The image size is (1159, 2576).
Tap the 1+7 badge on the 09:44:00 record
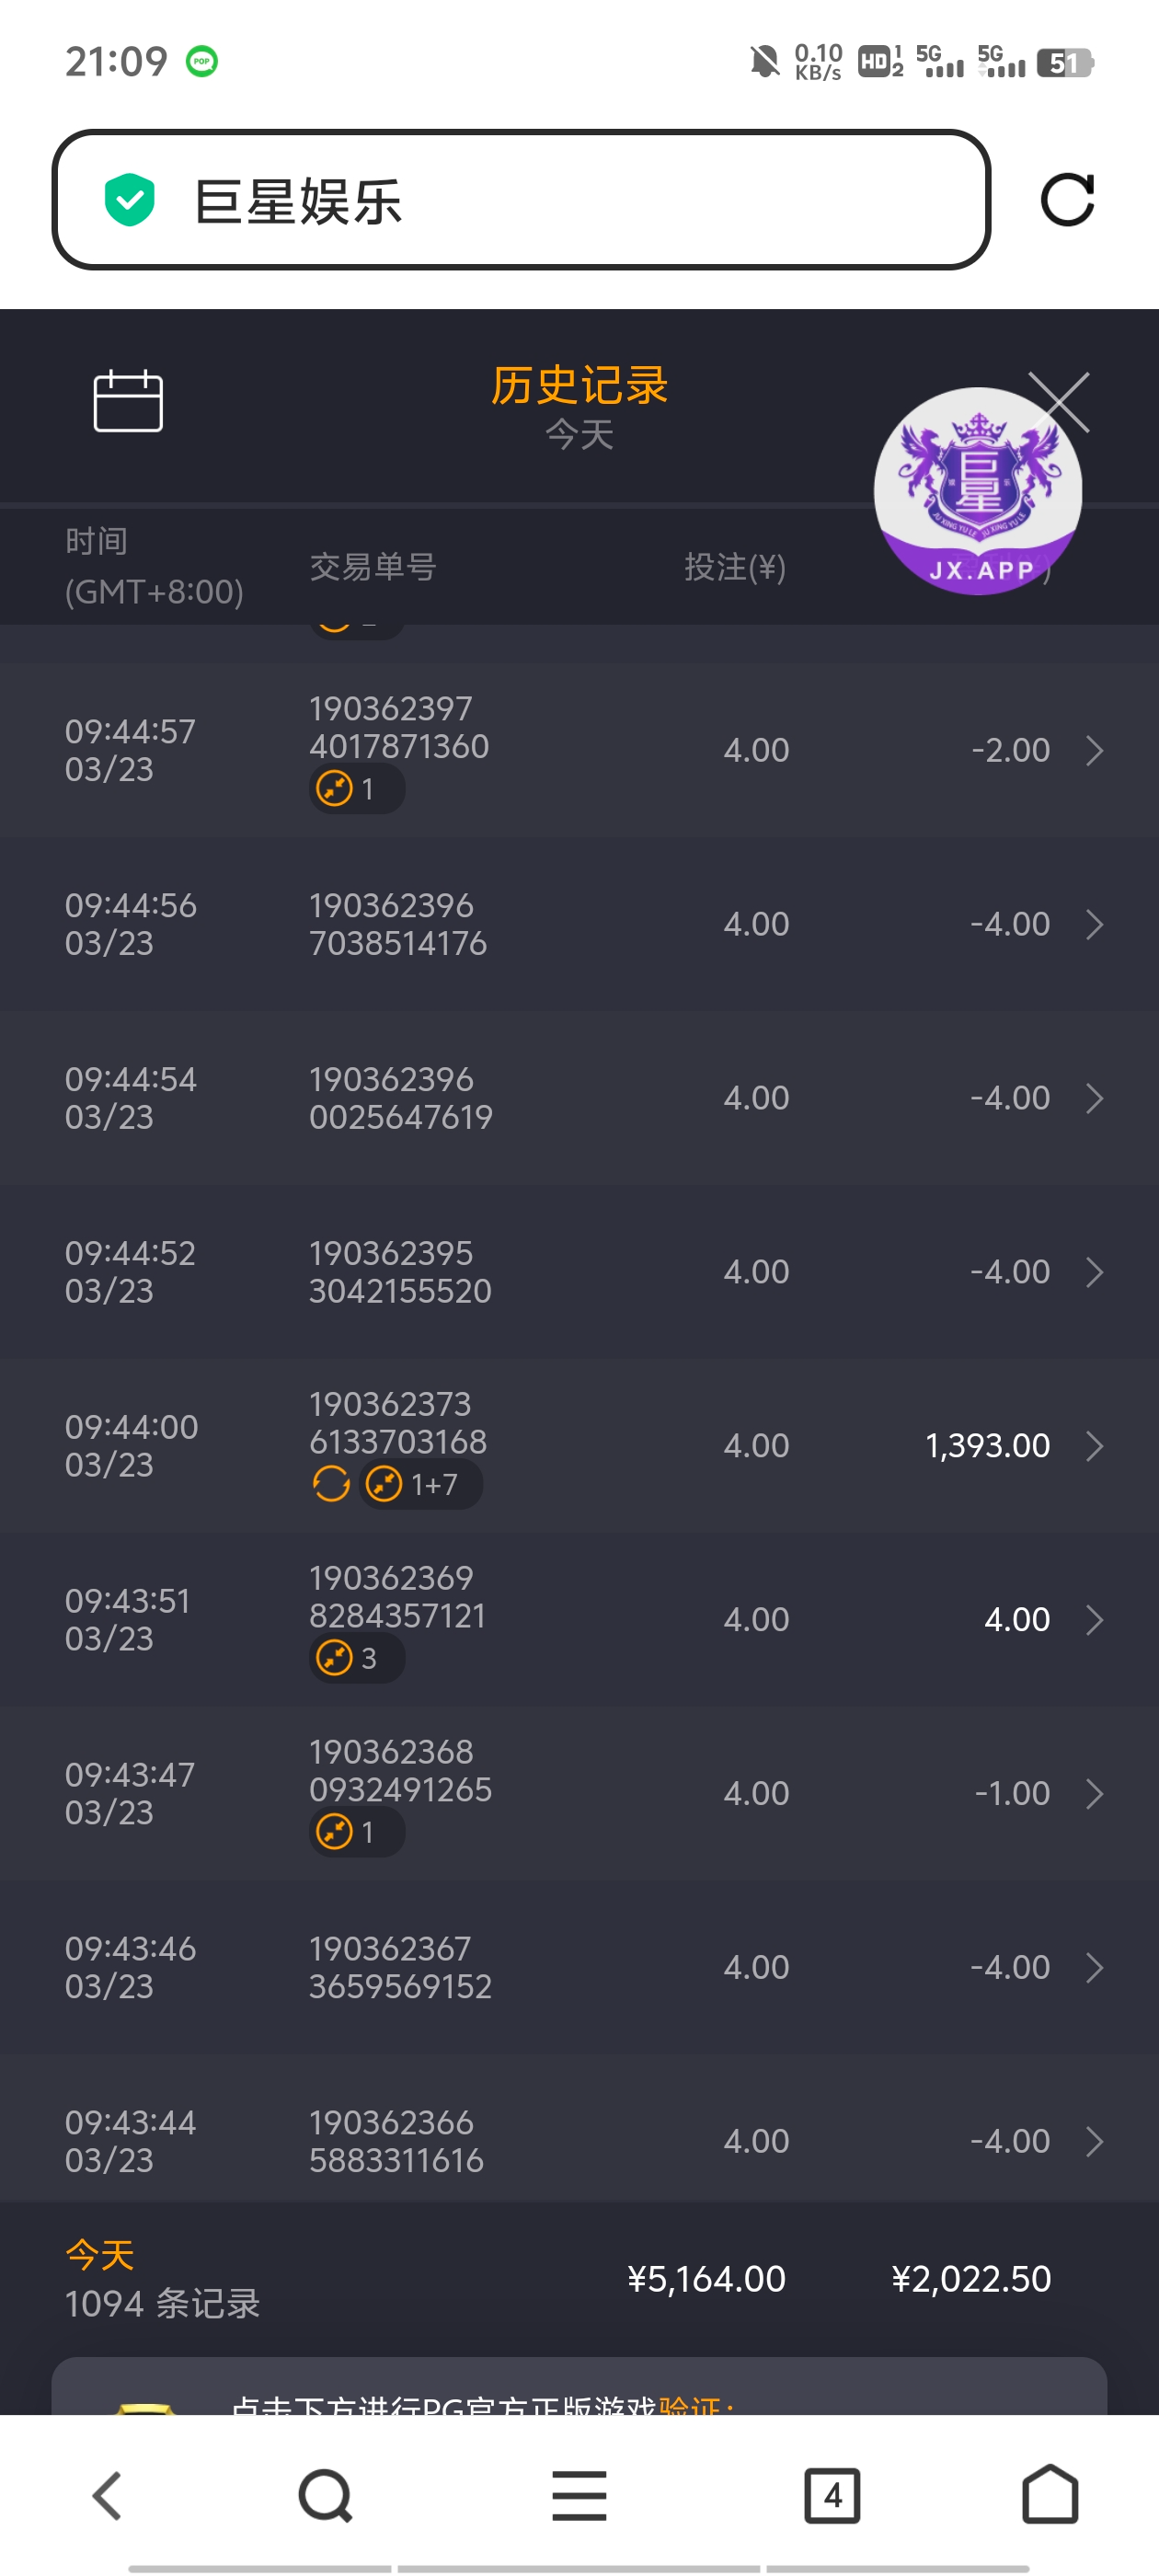pyautogui.click(x=421, y=1484)
